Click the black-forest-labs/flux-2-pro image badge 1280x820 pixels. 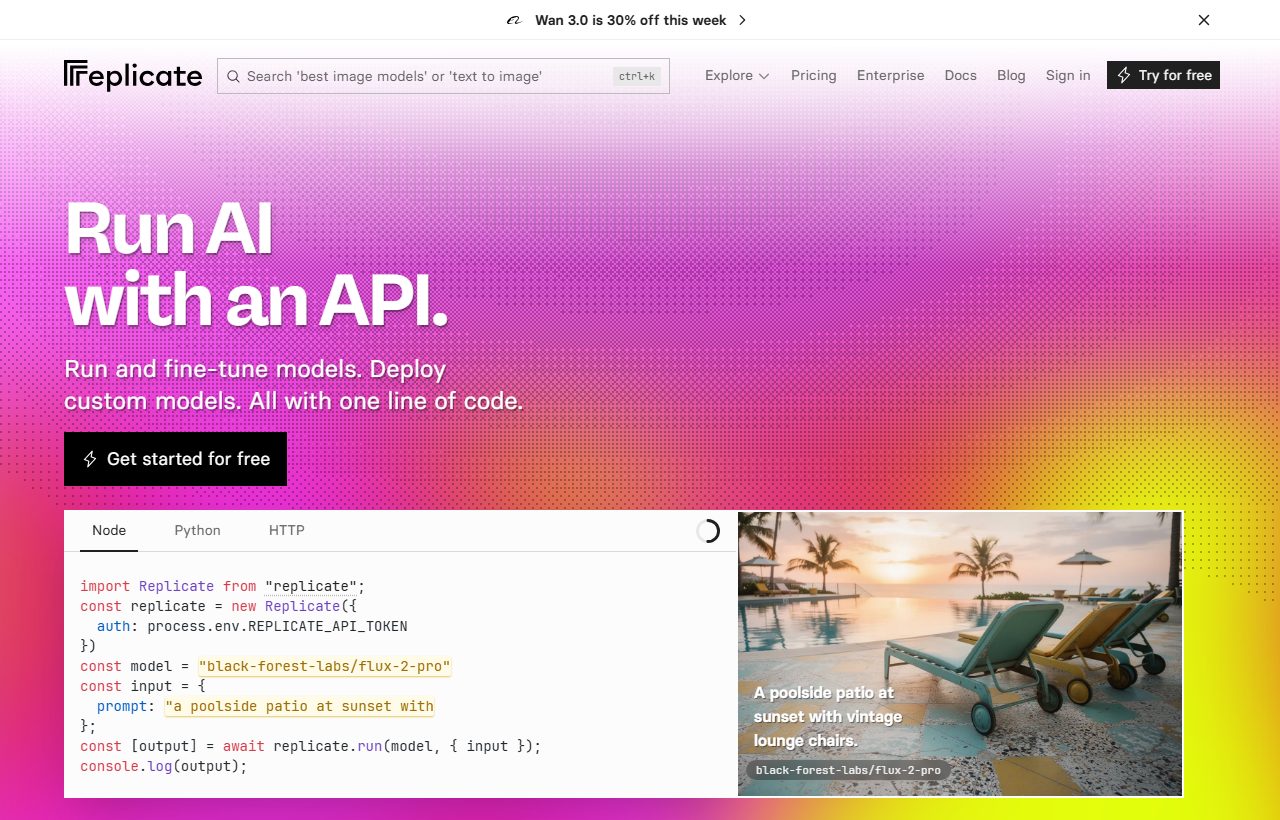pos(849,770)
